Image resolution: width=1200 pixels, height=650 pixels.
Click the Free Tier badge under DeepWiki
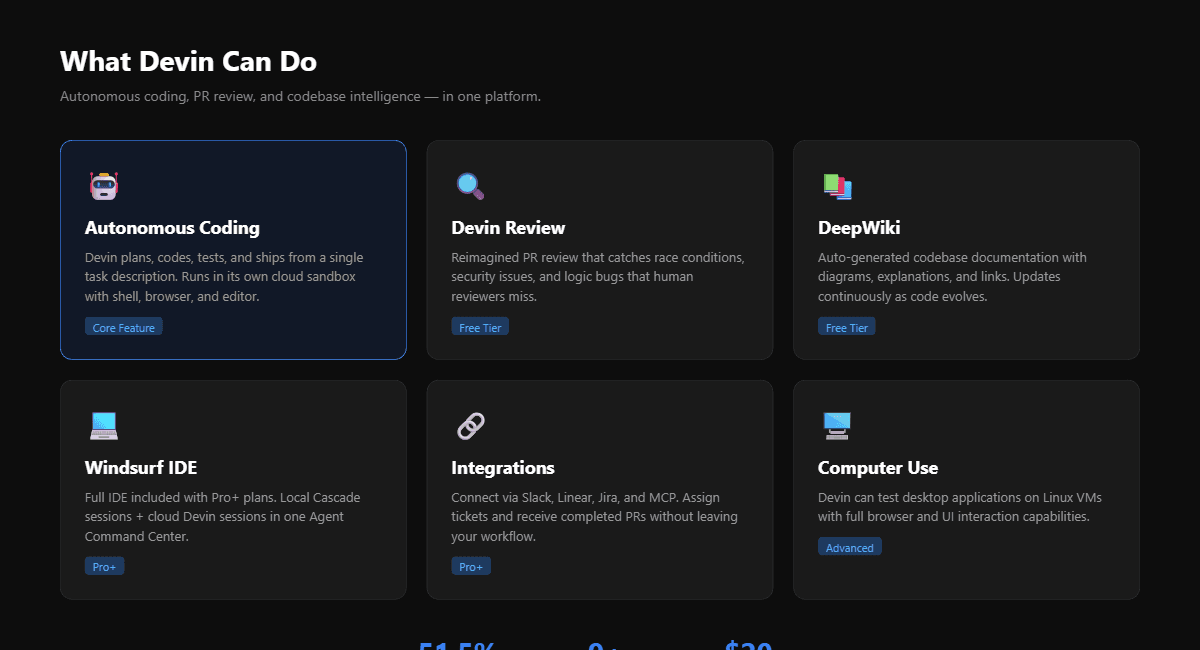coord(846,325)
